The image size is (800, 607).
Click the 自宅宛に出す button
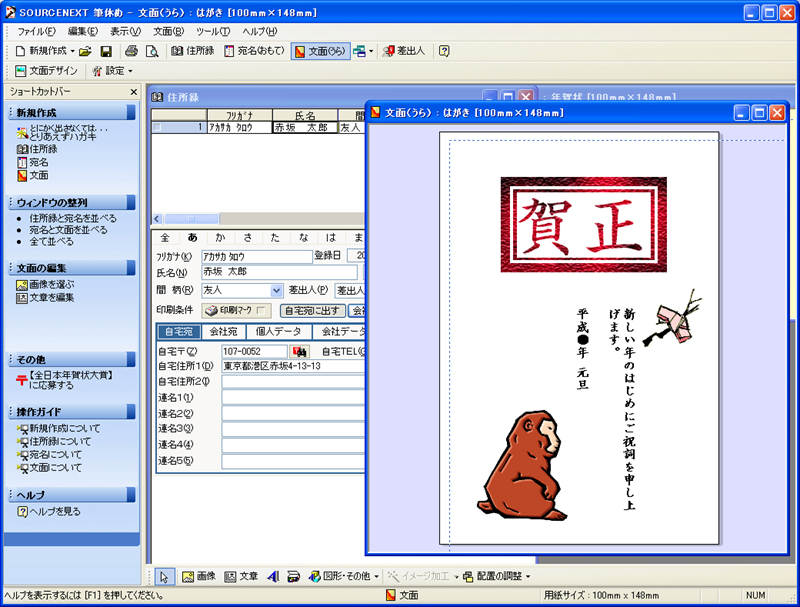313,311
